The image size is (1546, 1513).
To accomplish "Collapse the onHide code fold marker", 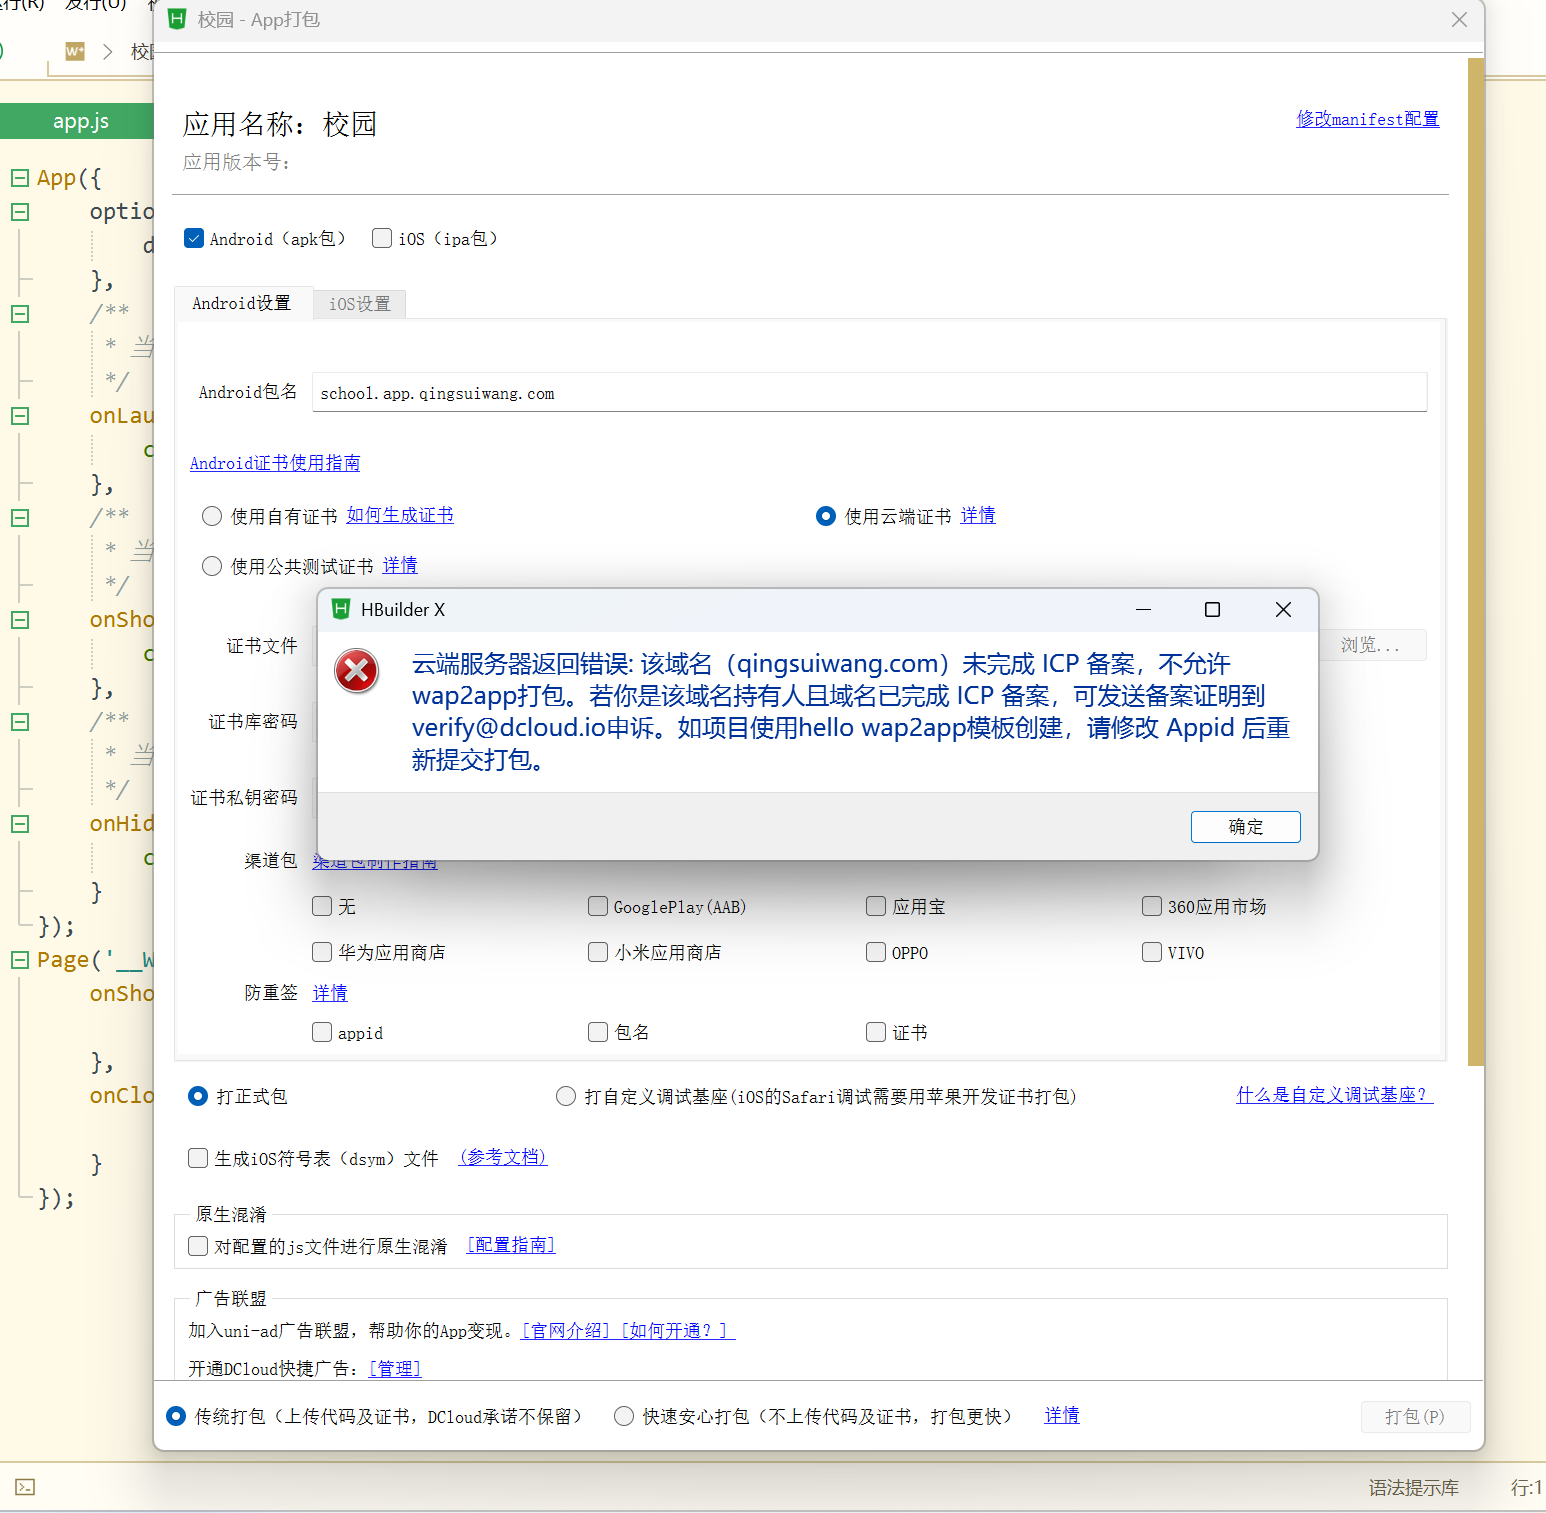I will [20, 824].
